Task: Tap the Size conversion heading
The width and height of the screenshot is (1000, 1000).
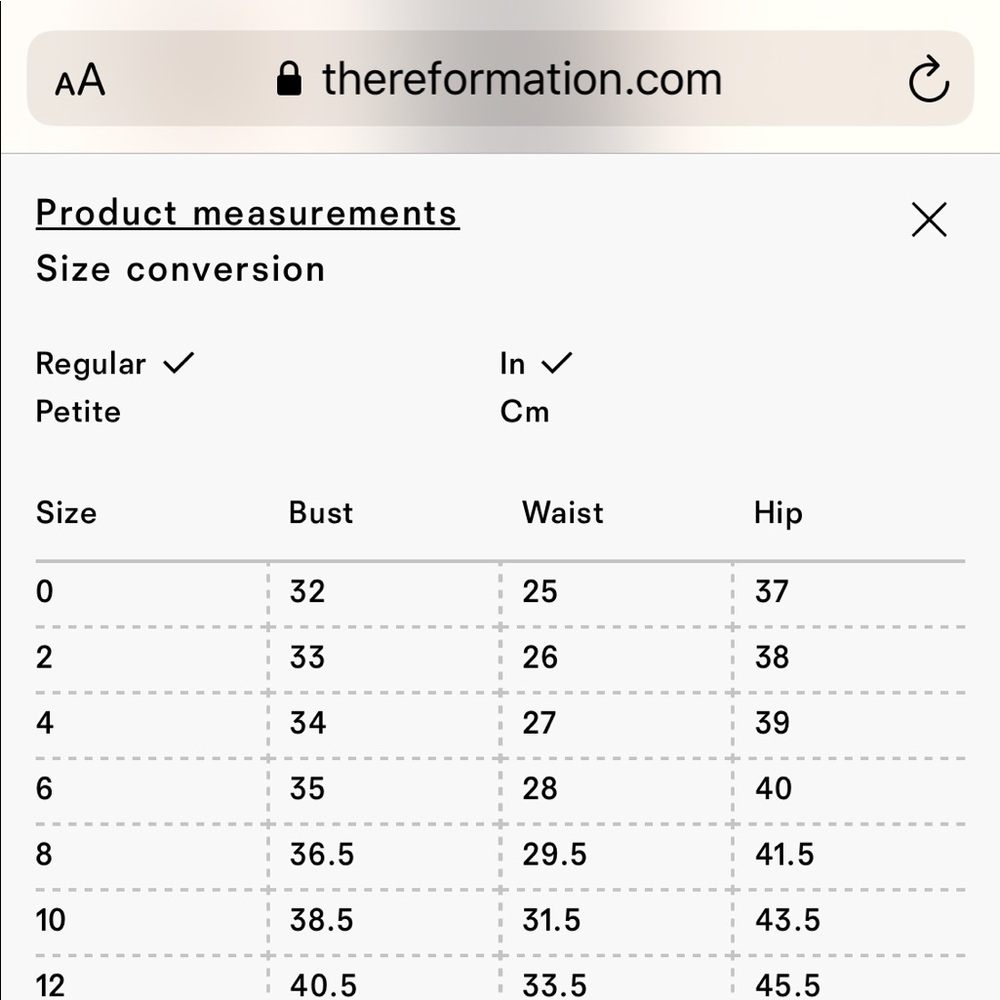Action: pos(181,269)
